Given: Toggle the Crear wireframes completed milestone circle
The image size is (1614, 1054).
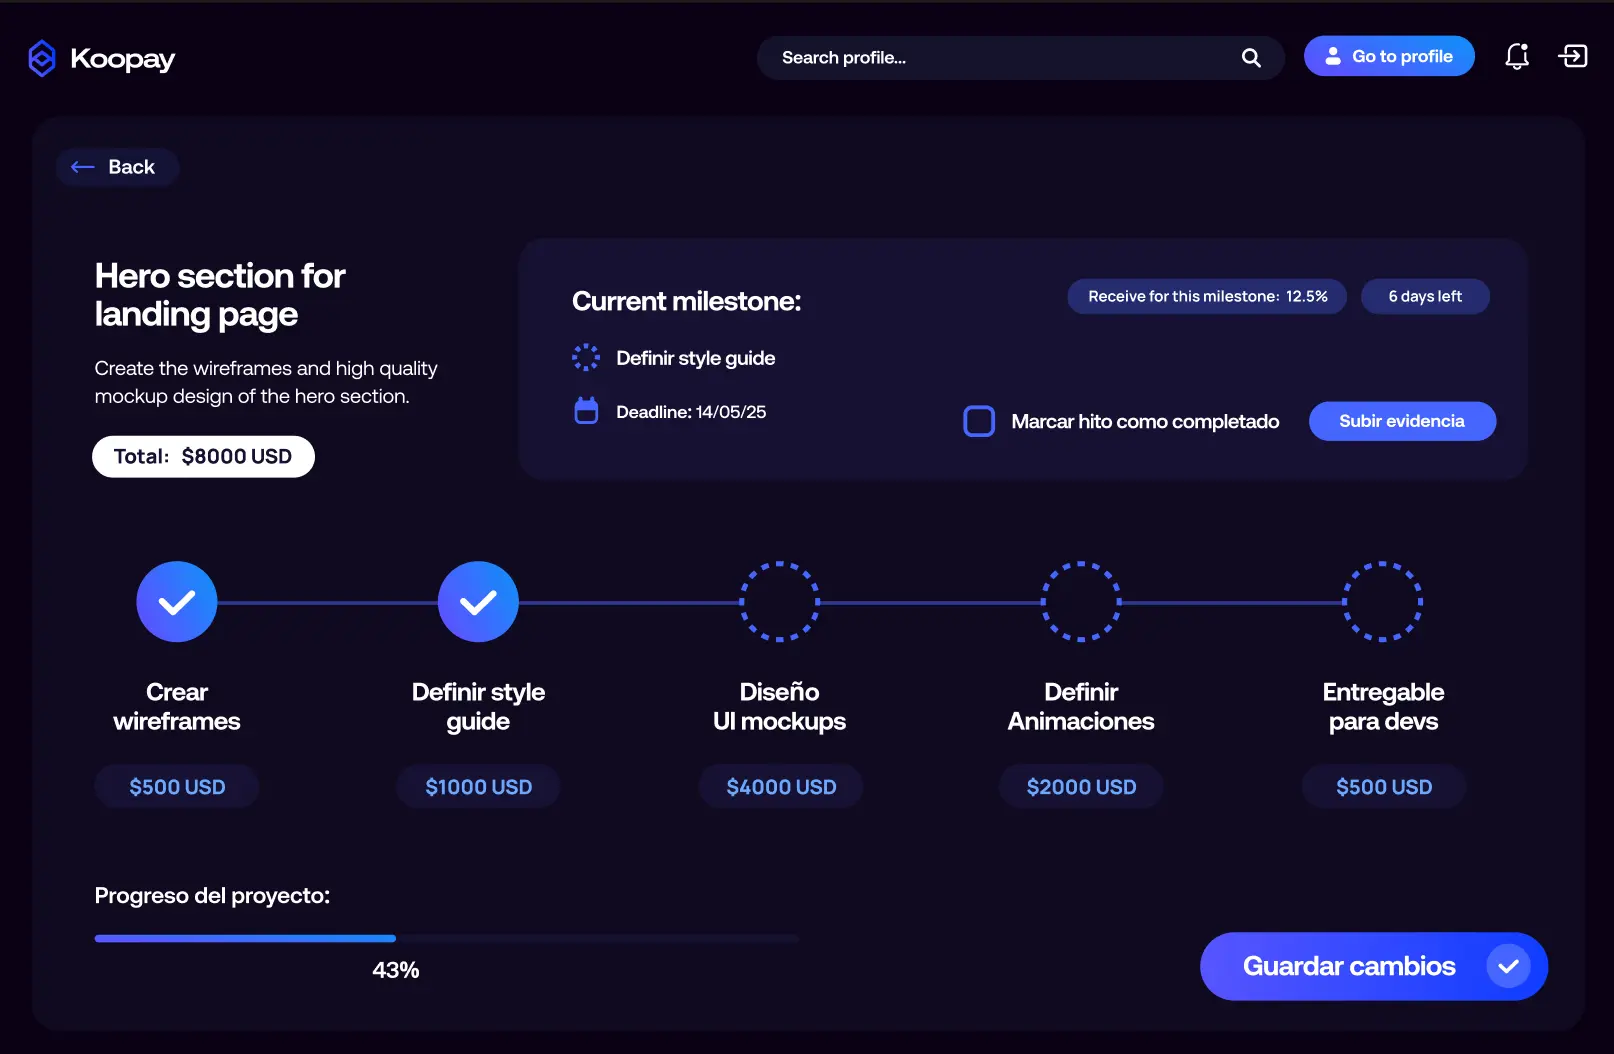Looking at the screenshot, I should [176, 601].
